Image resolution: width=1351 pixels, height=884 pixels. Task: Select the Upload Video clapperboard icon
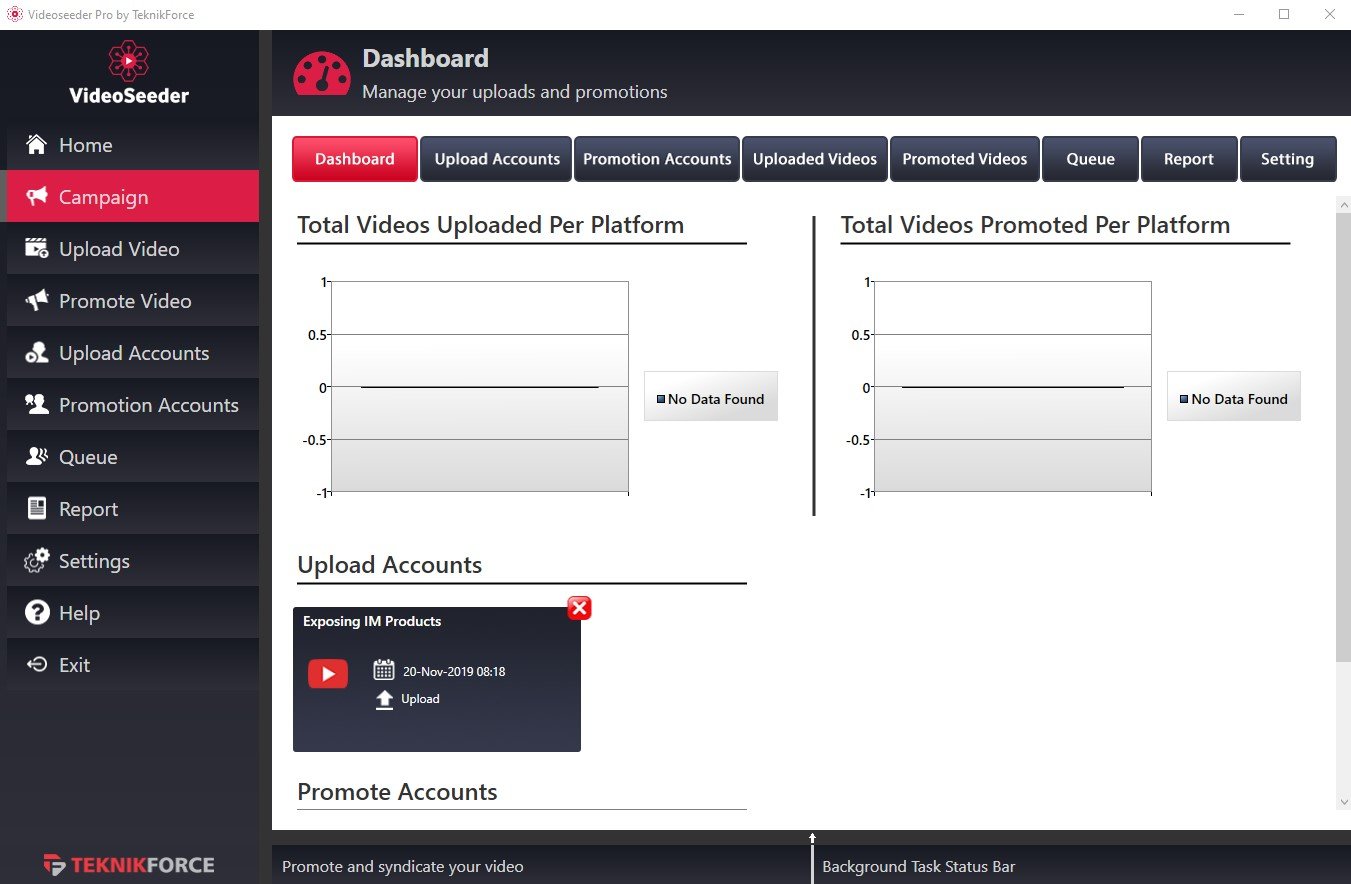37,249
